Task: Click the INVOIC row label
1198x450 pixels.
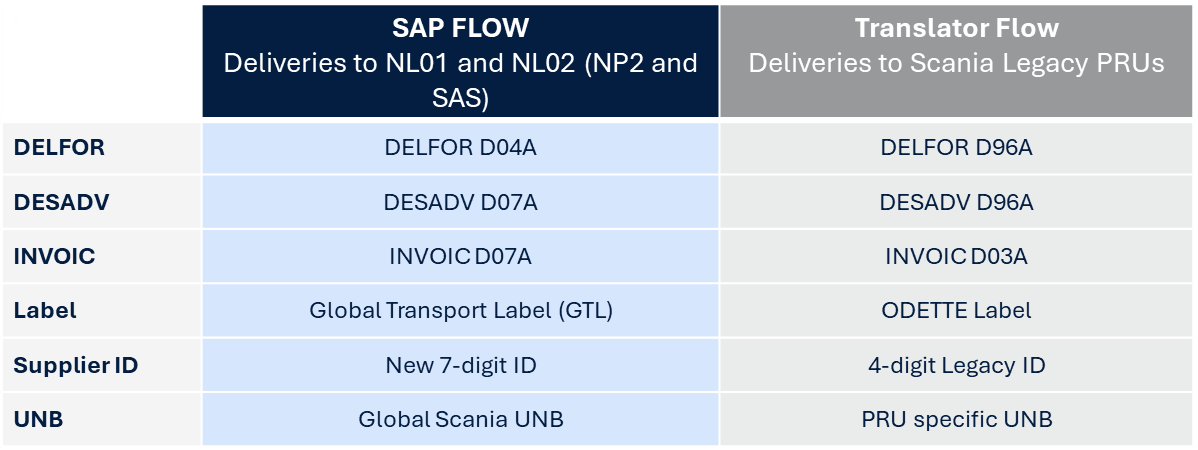Action: coord(54,256)
